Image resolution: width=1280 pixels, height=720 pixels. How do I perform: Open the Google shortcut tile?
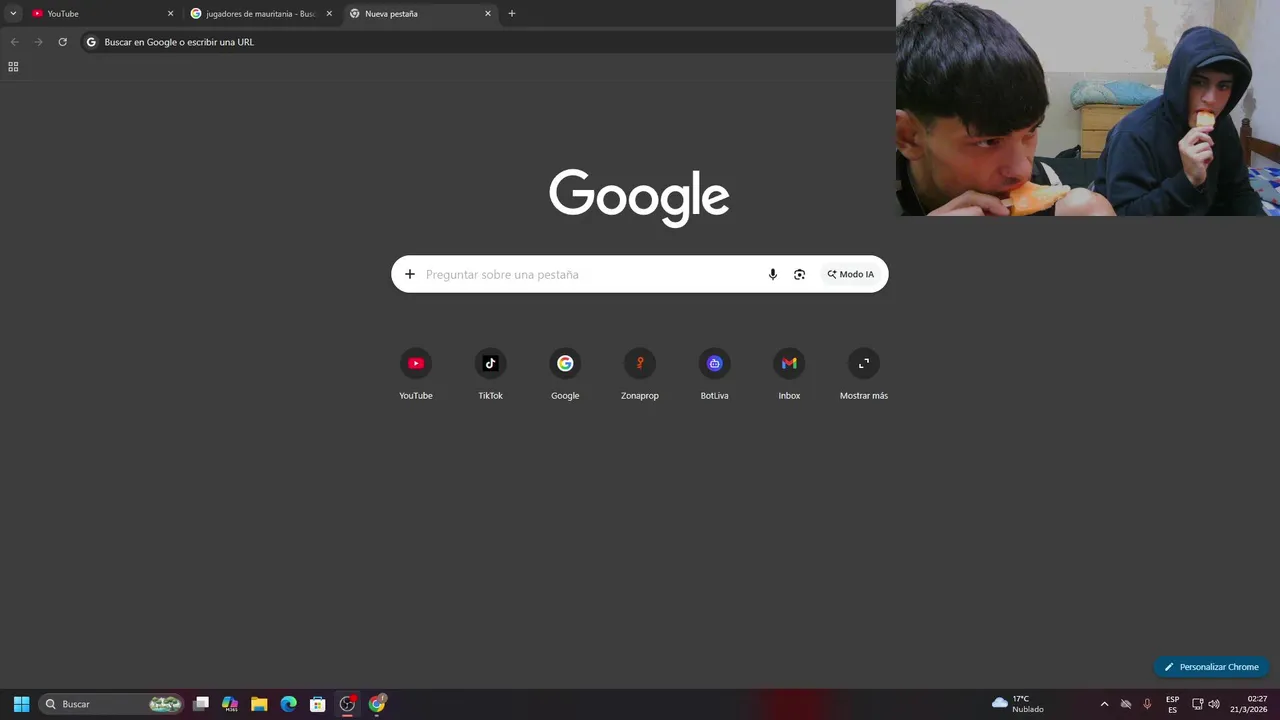(x=565, y=375)
